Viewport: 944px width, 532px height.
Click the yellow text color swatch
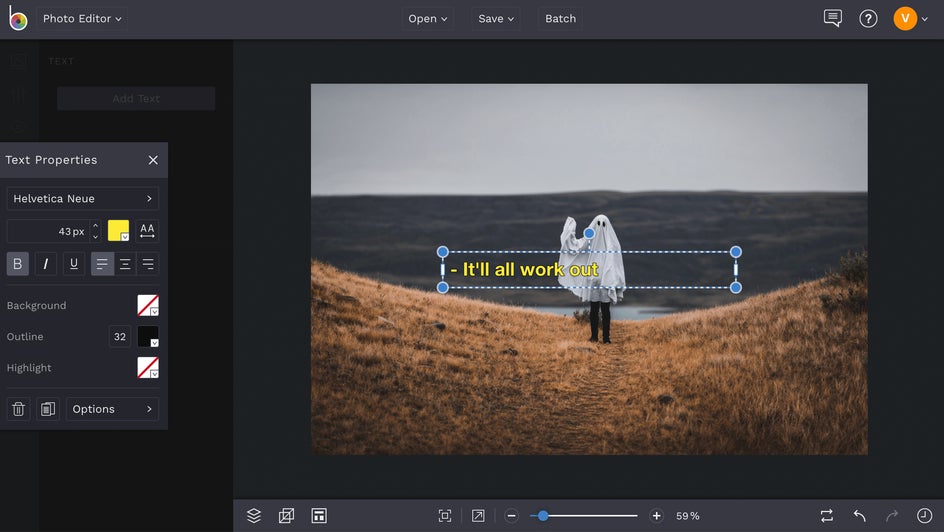(x=118, y=231)
